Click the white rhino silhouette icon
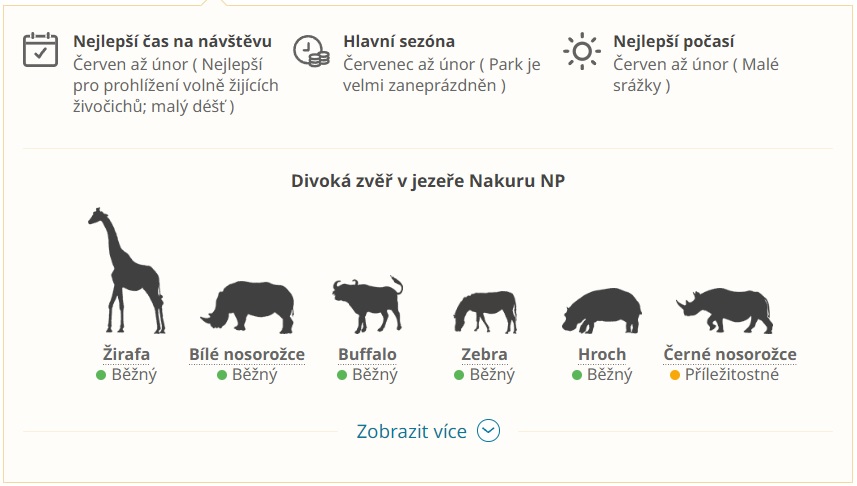 (x=247, y=308)
